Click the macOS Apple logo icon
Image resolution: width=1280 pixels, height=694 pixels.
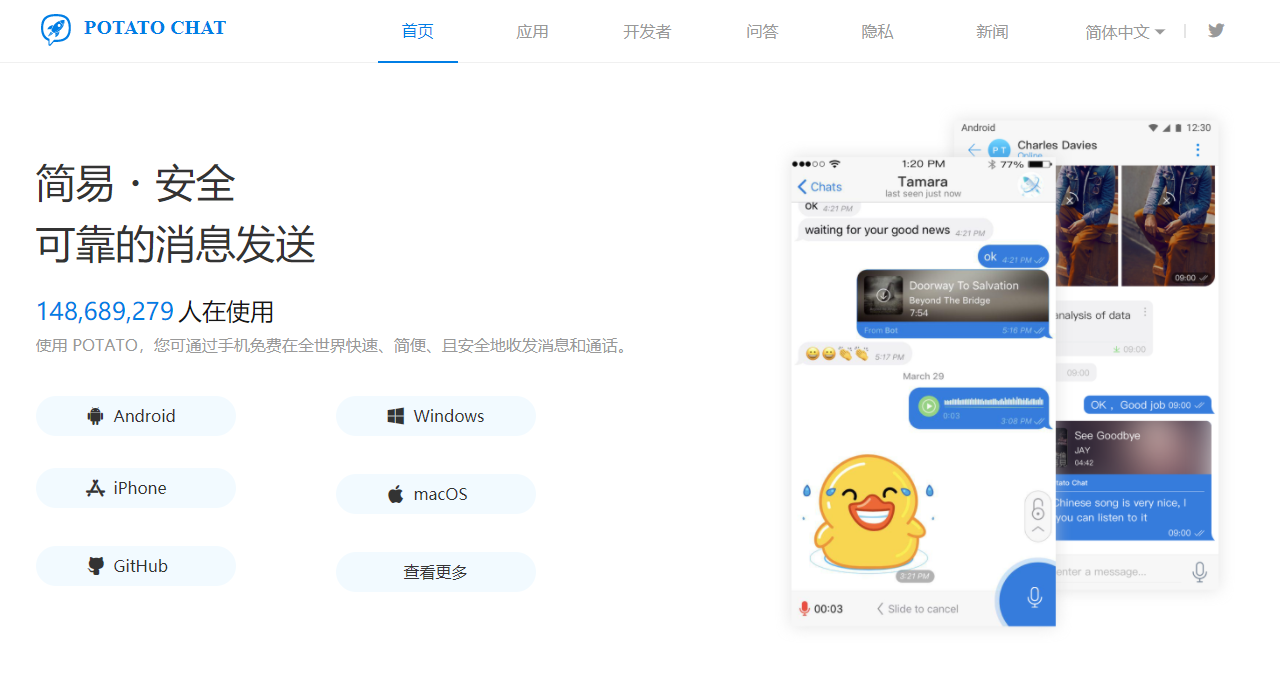[x=396, y=494]
